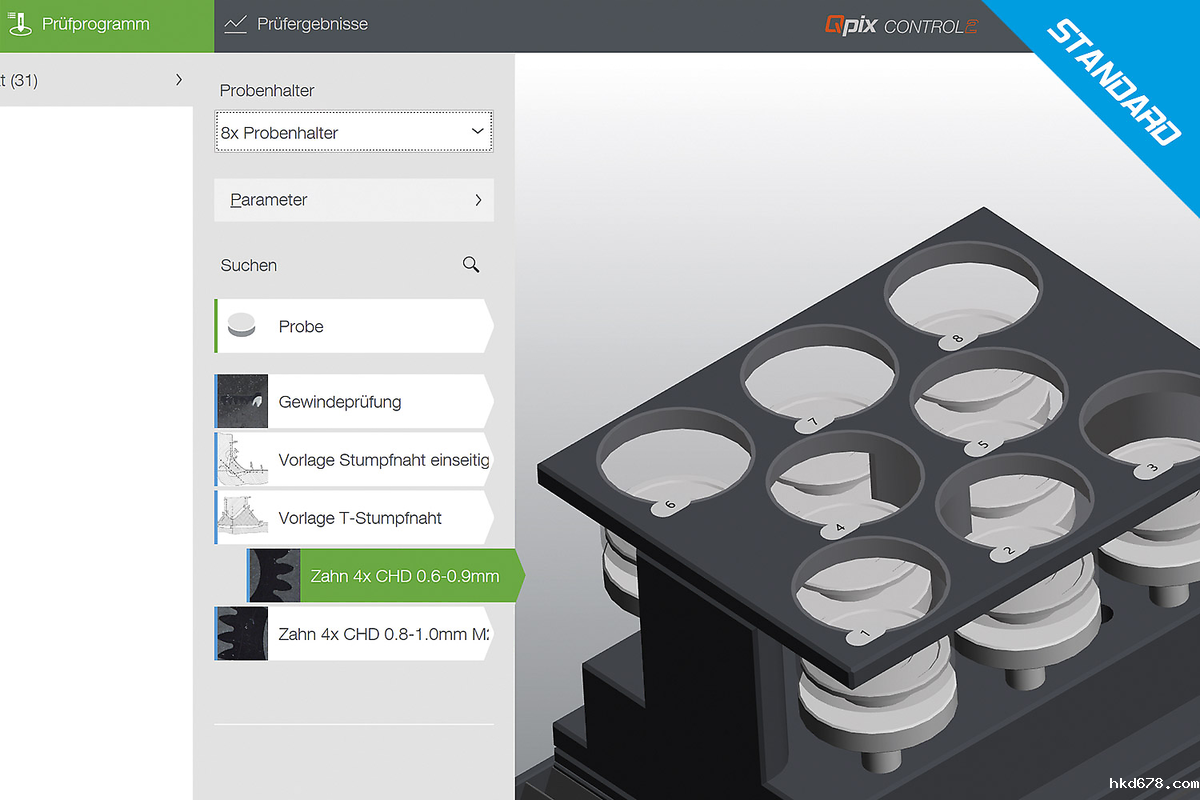The width and height of the screenshot is (1200, 800).
Task: Click the Prüfprogramm stamp icon
Action: click(x=20, y=24)
